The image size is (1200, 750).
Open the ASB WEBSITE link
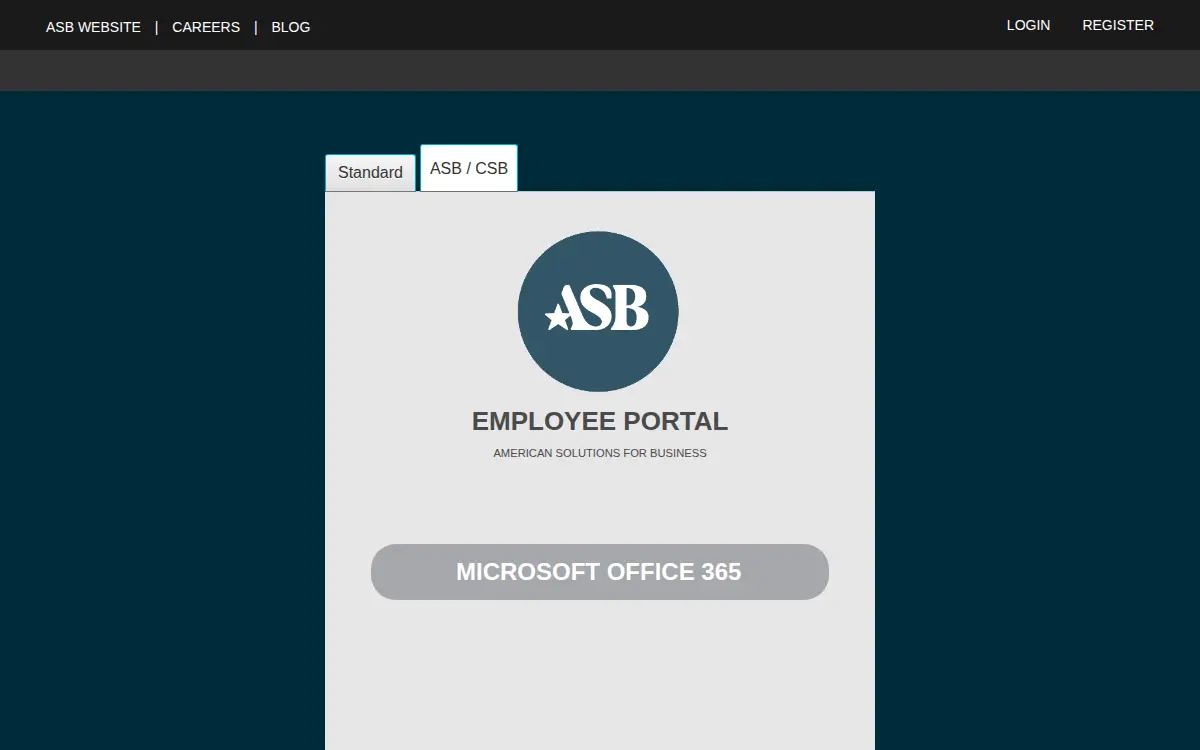(x=93, y=27)
